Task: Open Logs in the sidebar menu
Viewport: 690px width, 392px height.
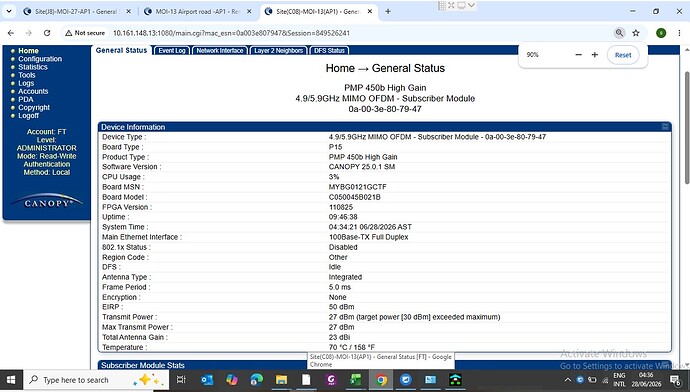Action: click(26, 83)
